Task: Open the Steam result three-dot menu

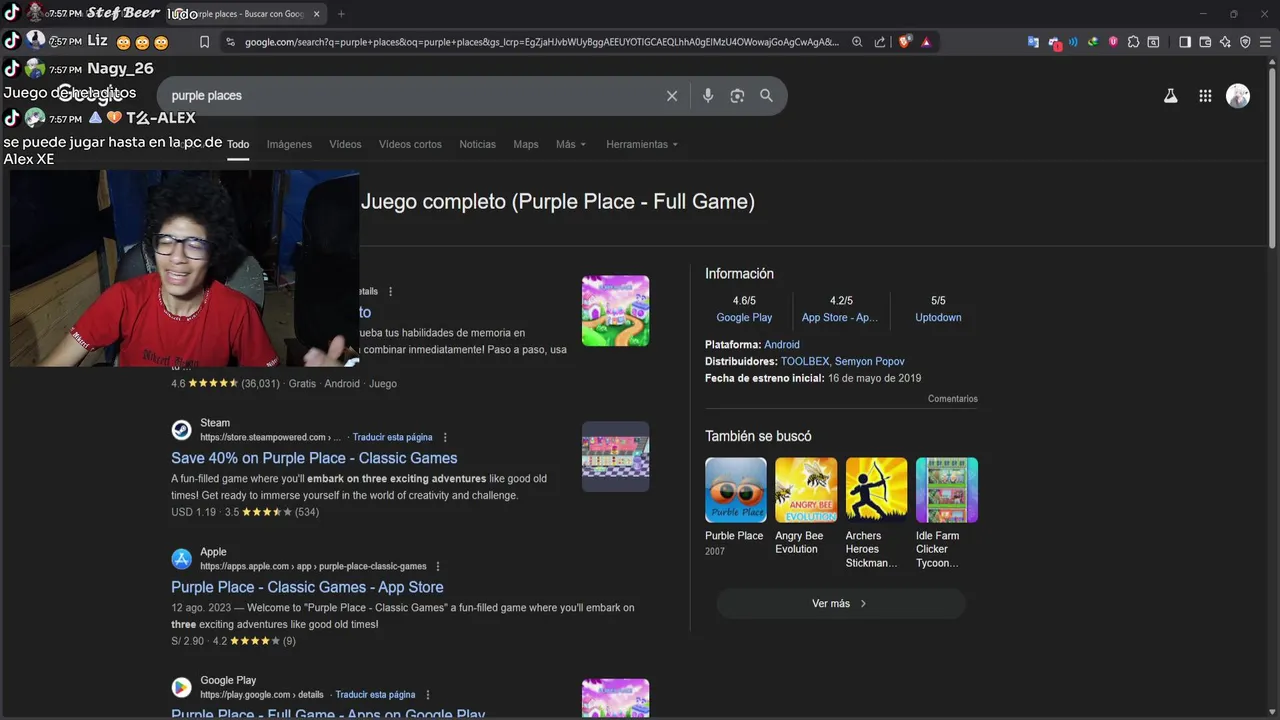Action: 445,437
